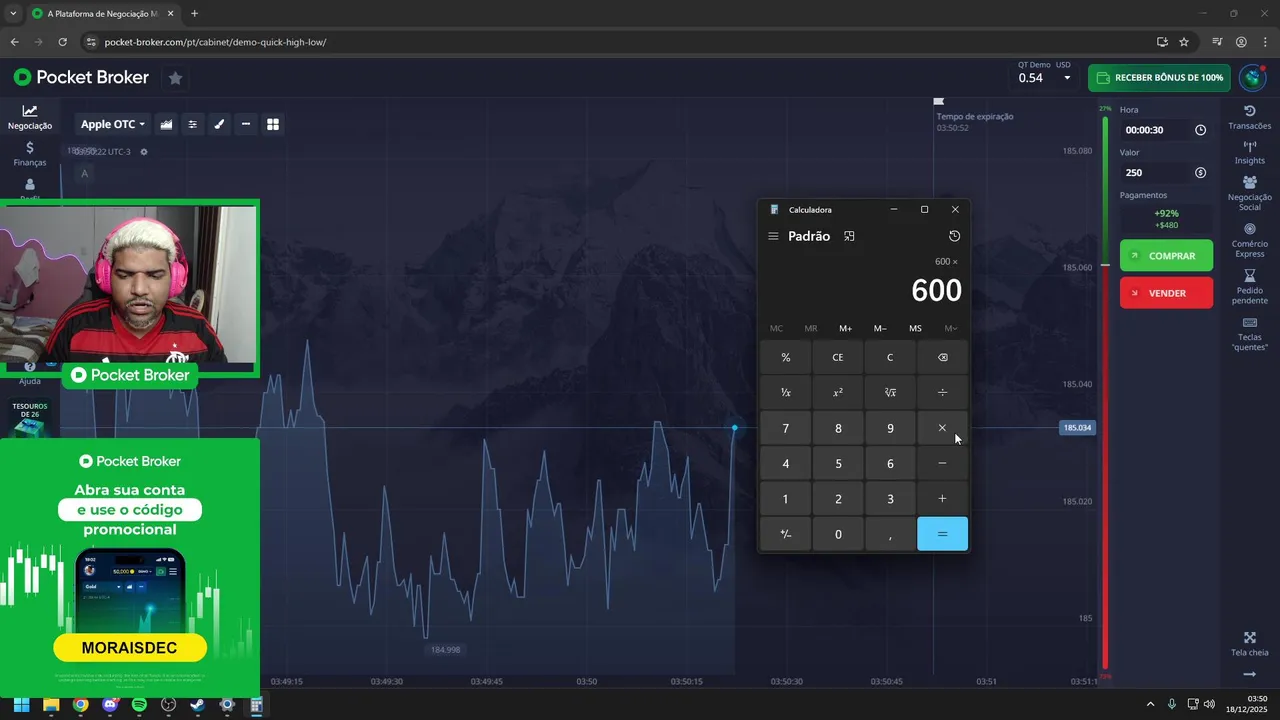Select the drawing brush tool
The height and width of the screenshot is (720, 1280).
[219, 124]
